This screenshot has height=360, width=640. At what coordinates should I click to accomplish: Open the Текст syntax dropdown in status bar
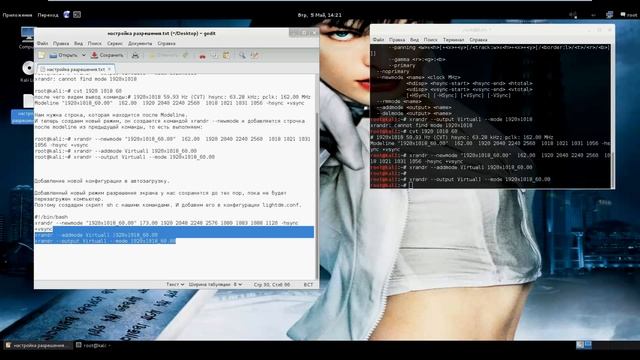click(175, 284)
